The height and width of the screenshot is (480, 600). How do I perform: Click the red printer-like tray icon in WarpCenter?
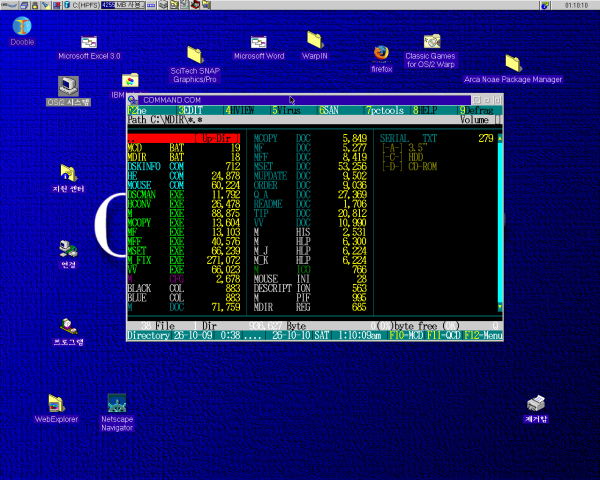(196, 5)
